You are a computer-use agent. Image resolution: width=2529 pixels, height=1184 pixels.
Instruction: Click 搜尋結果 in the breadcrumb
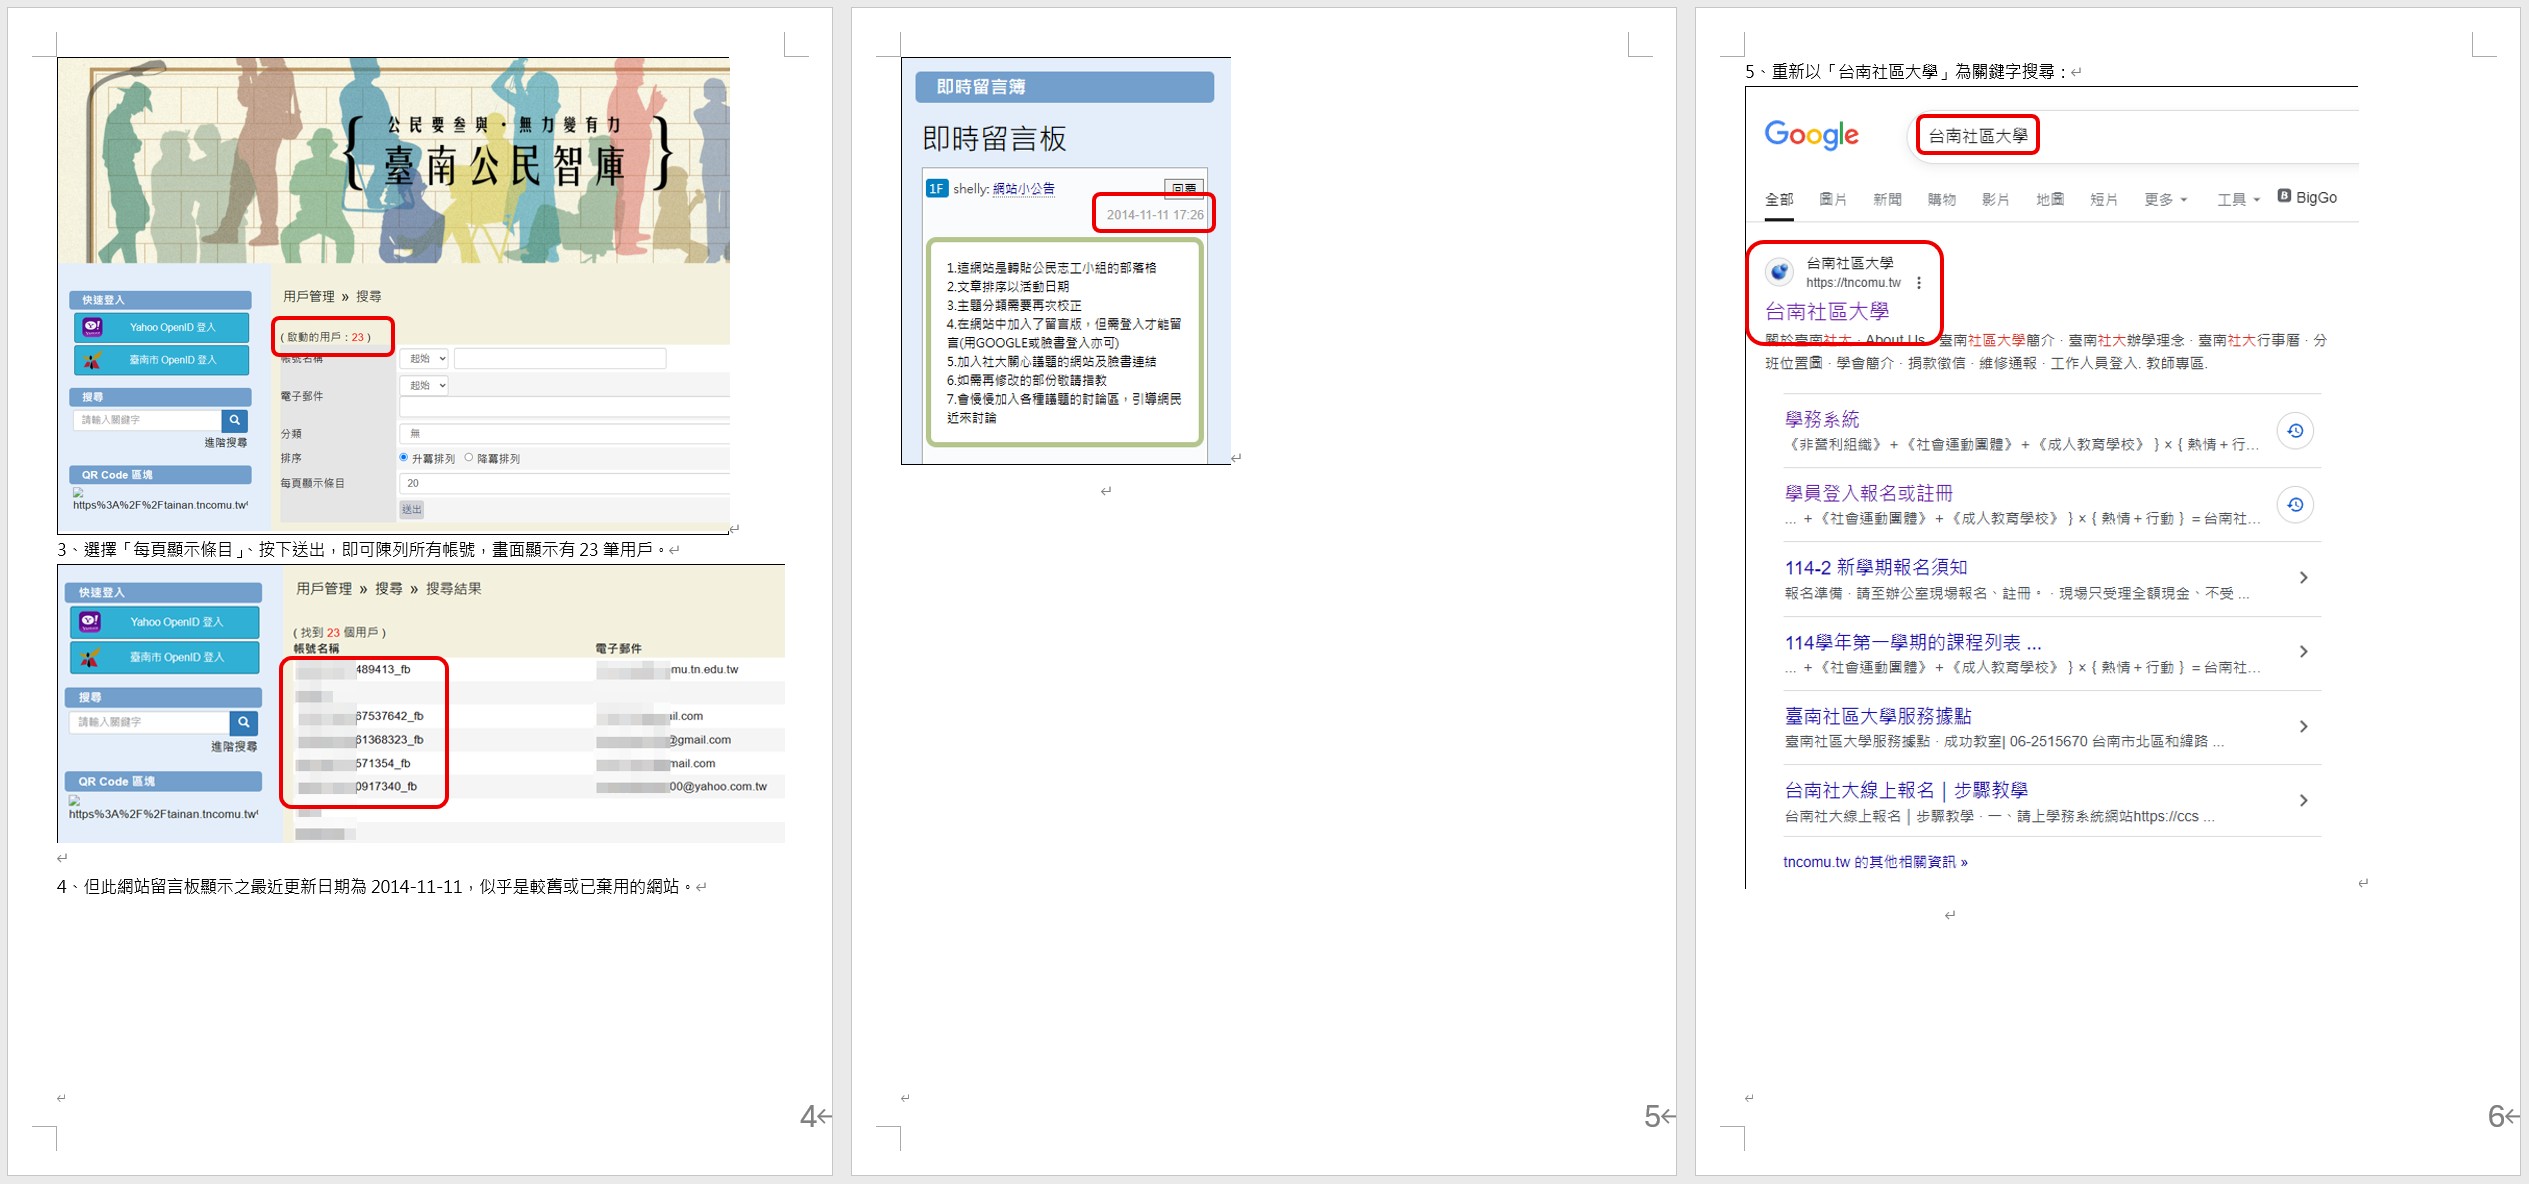pos(454,589)
